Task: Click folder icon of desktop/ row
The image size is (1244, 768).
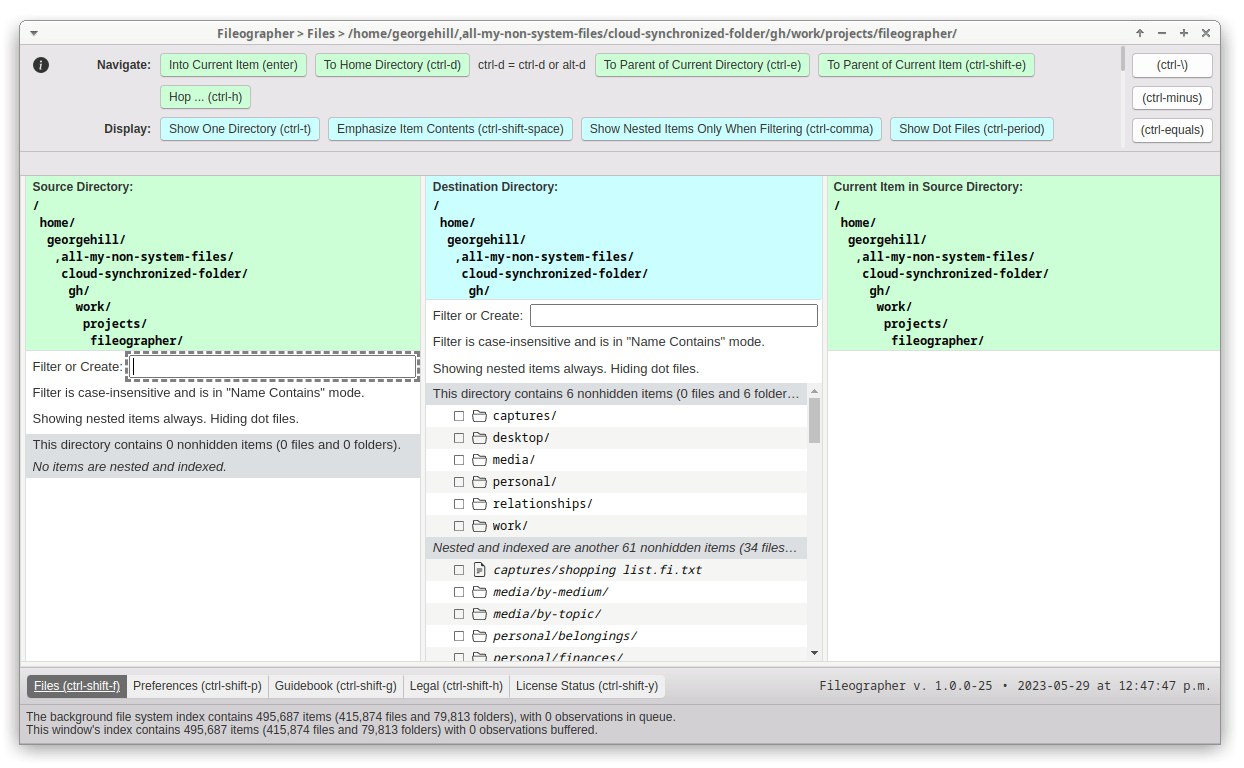Action: (479, 438)
